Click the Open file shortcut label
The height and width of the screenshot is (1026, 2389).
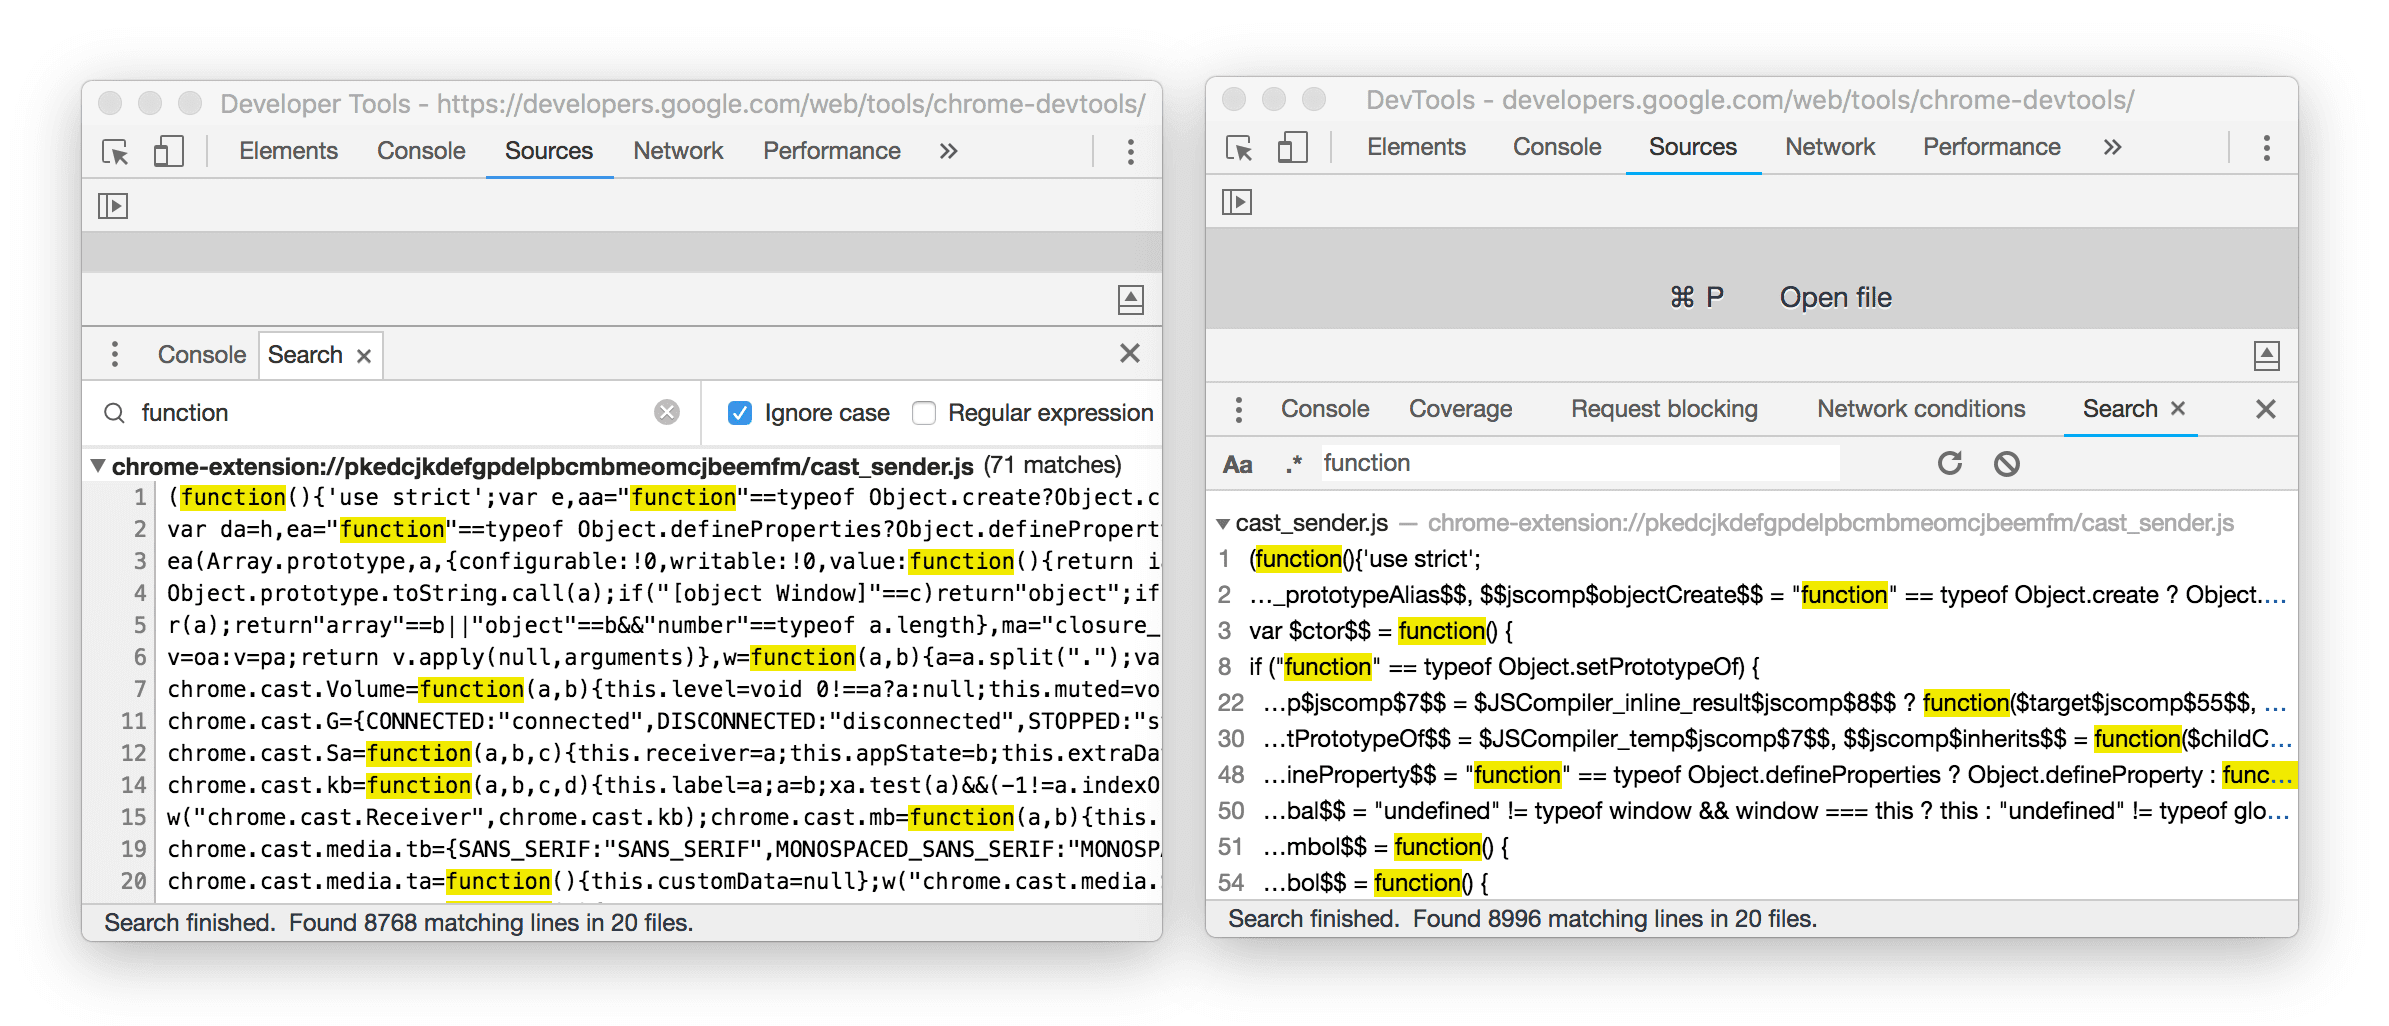point(1834,297)
